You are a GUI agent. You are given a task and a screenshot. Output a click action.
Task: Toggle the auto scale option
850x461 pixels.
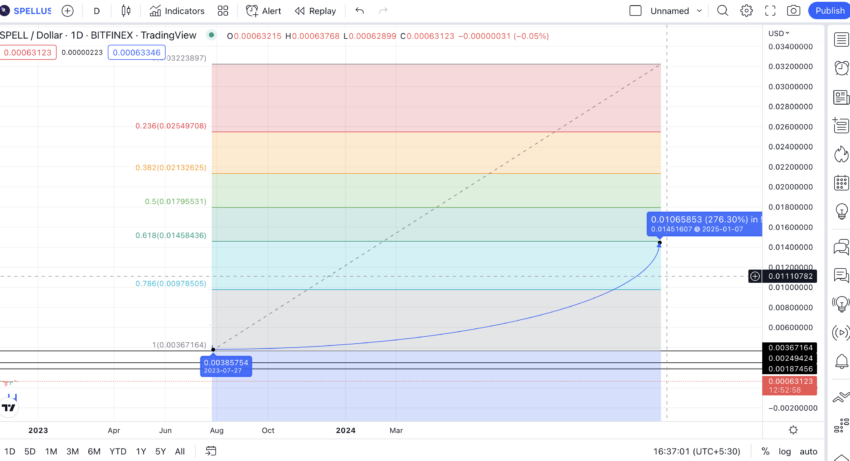point(808,451)
